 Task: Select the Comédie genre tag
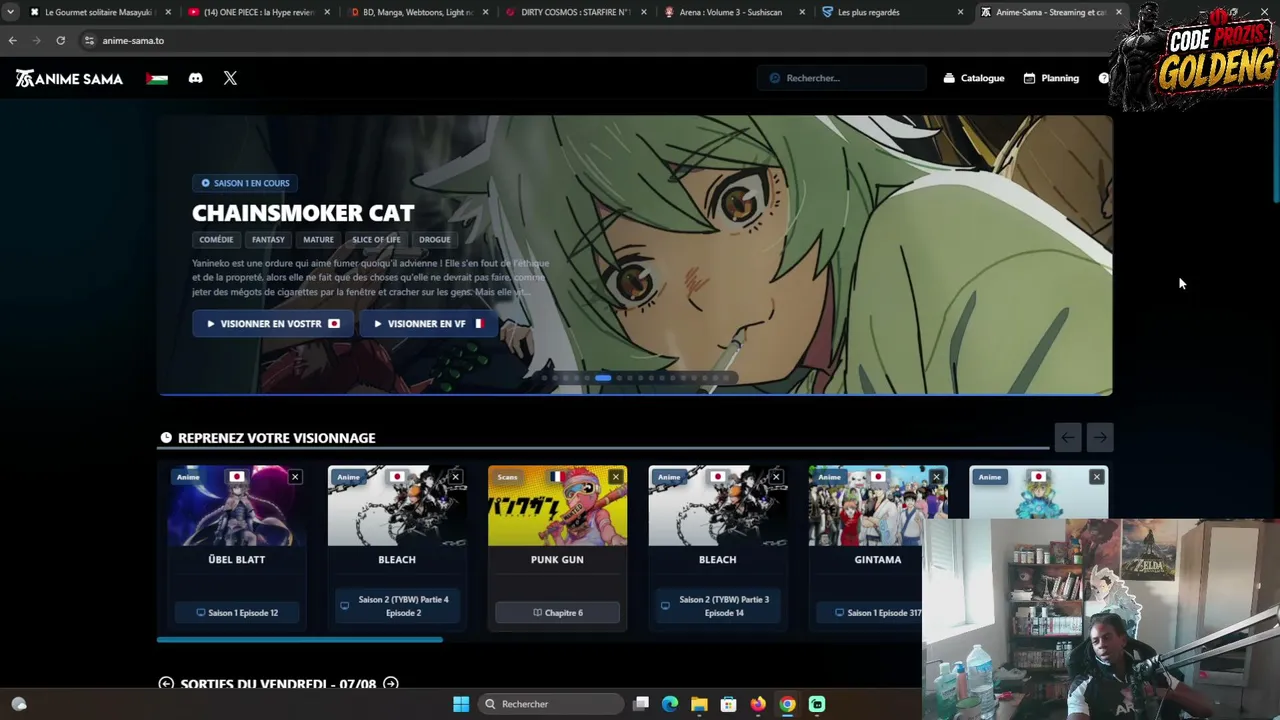click(x=216, y=240)
